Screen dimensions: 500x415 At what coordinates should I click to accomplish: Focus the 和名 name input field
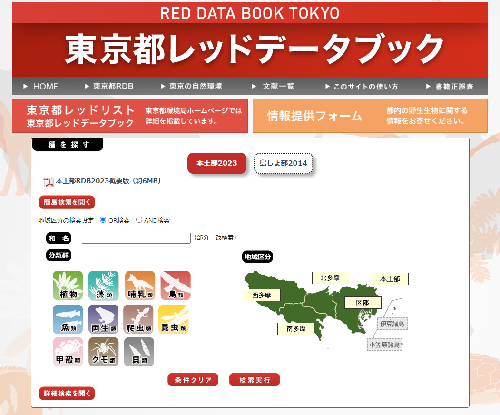[x=136, y=238]
